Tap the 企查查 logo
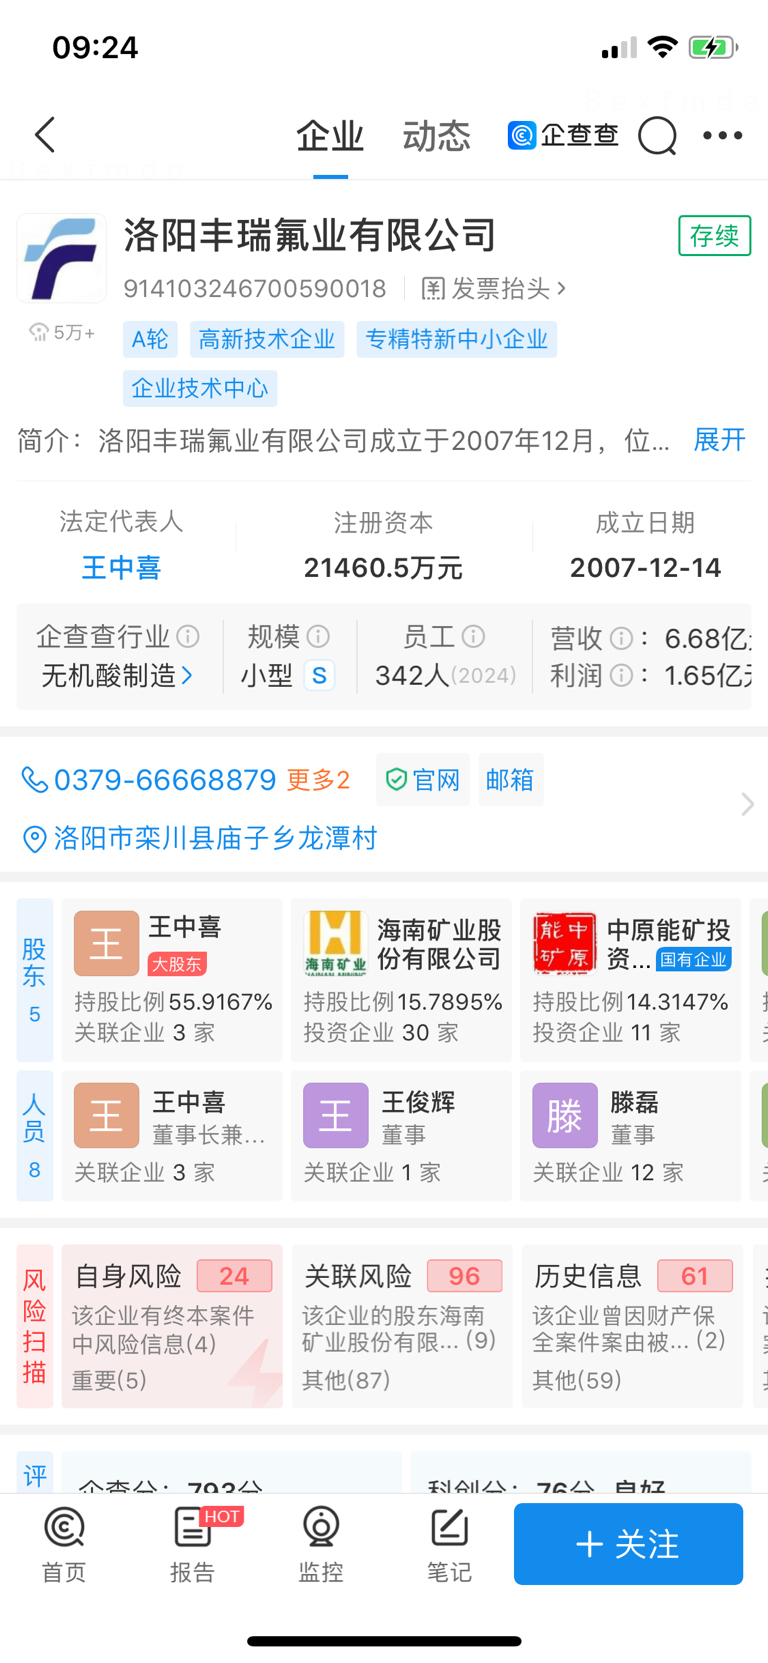The image size is (768, 1663). (x=563, y=135)
